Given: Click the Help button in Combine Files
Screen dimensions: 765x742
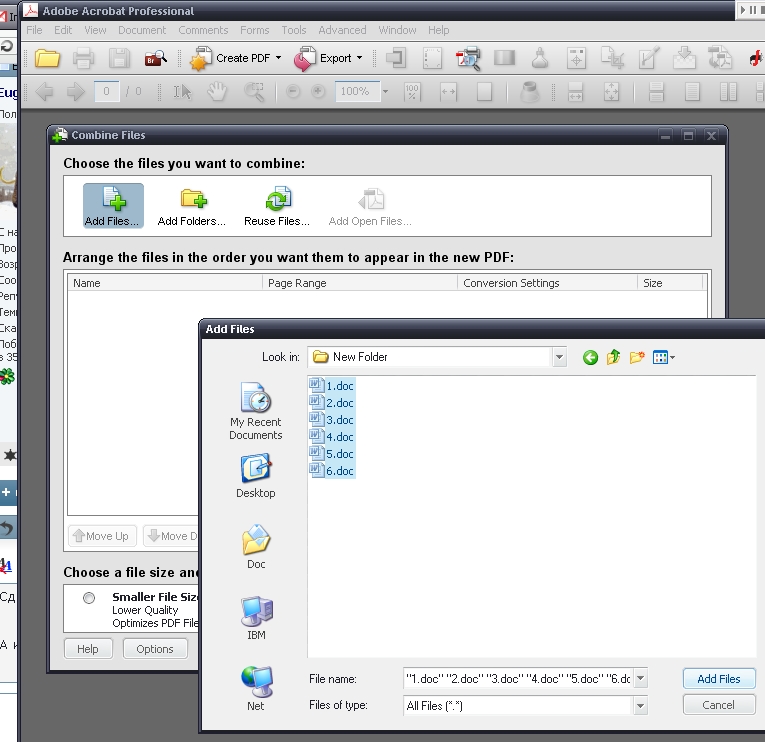Looking at the screenshot, I should pos(88,649).
